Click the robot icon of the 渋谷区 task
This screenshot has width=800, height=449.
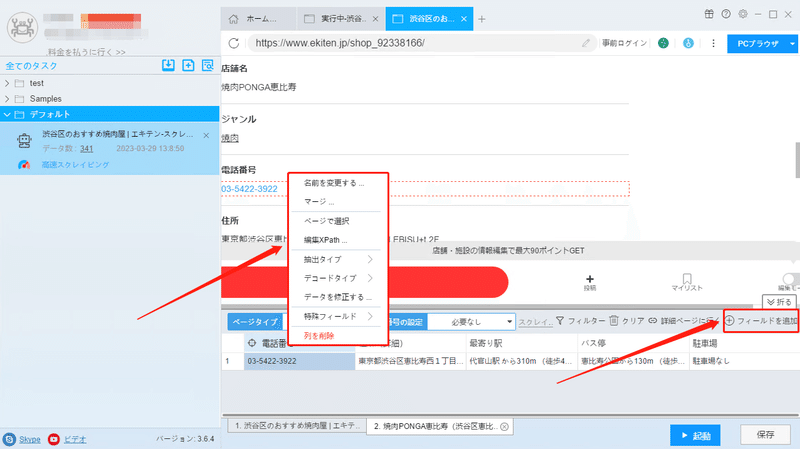click(x=24, y=140)
